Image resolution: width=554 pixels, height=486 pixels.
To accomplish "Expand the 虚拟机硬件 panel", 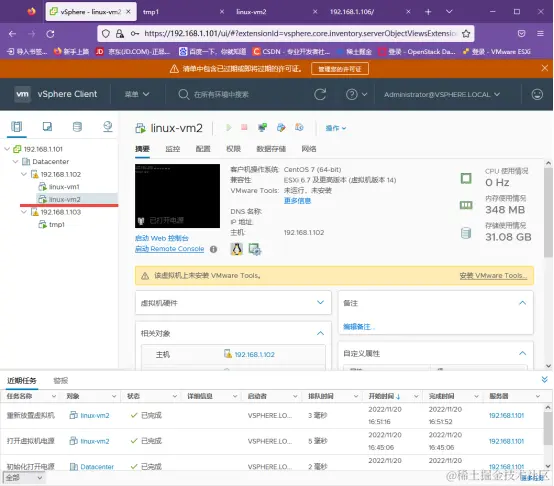I will point(320,302).
